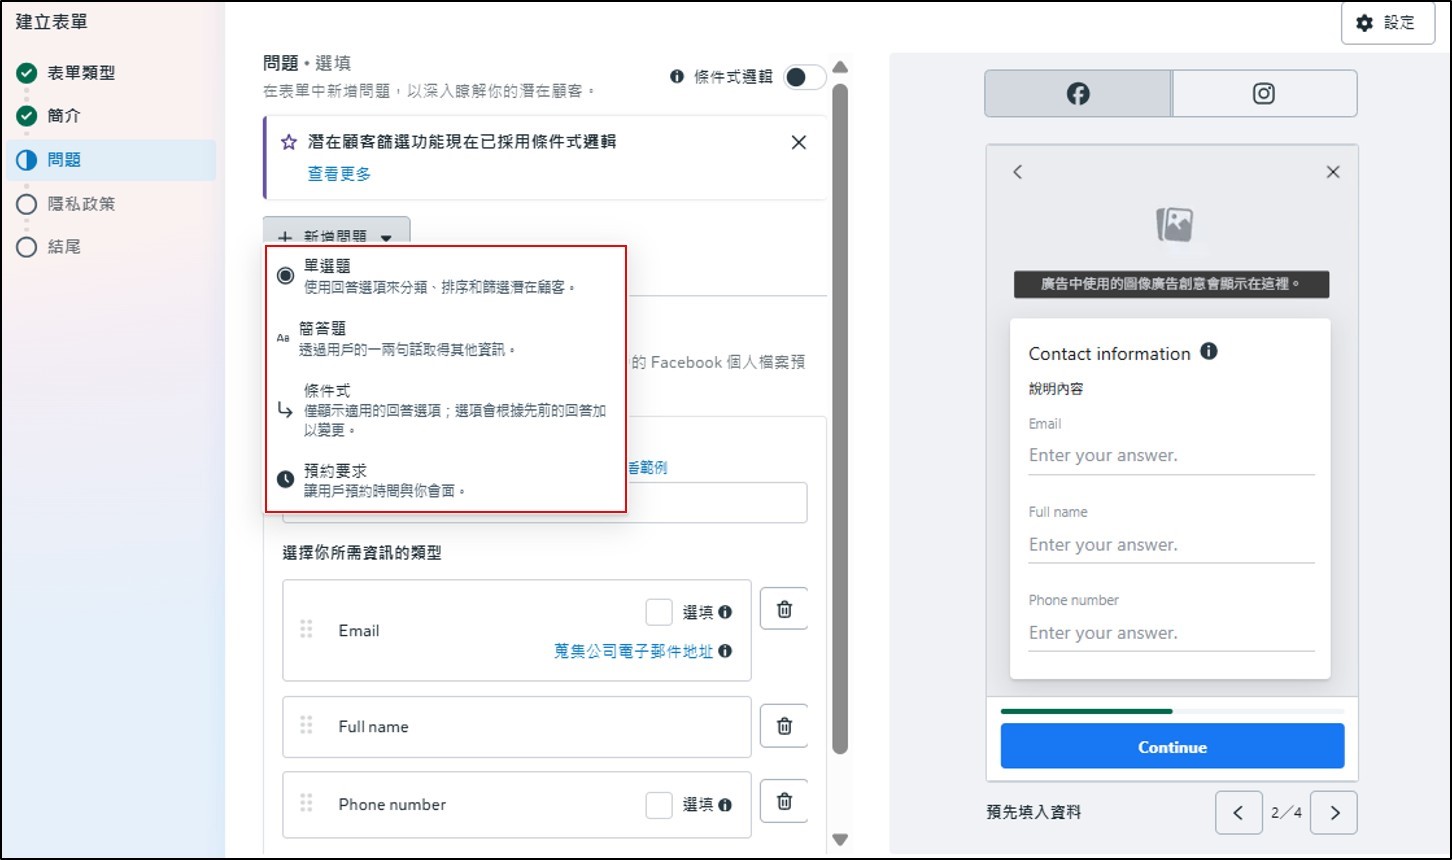Click the info icon next to Contact information
This screenshot has width=1452, height=860.
coord(1208,352)
